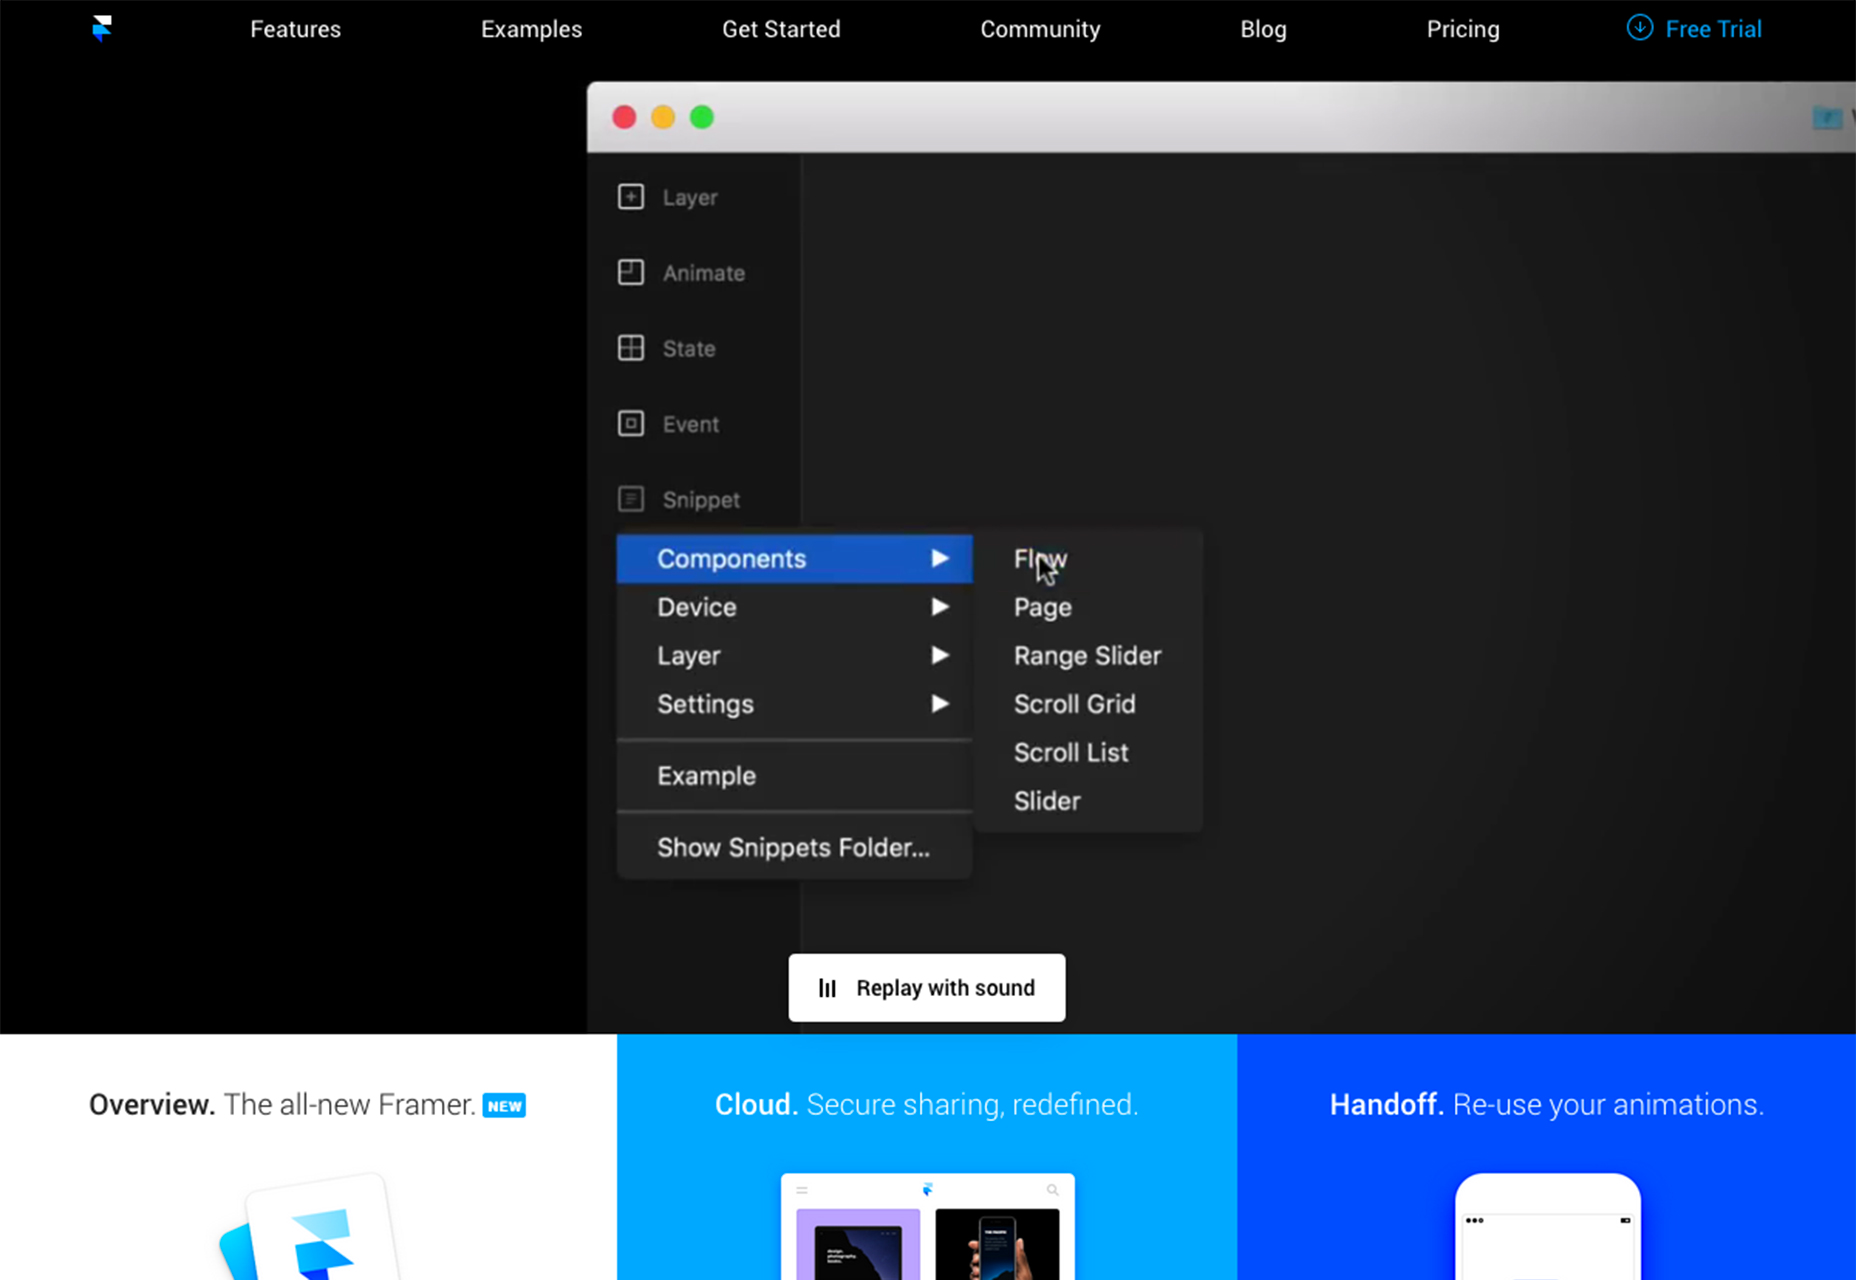Click the State grid icon in the sidebar

[631, 348]
